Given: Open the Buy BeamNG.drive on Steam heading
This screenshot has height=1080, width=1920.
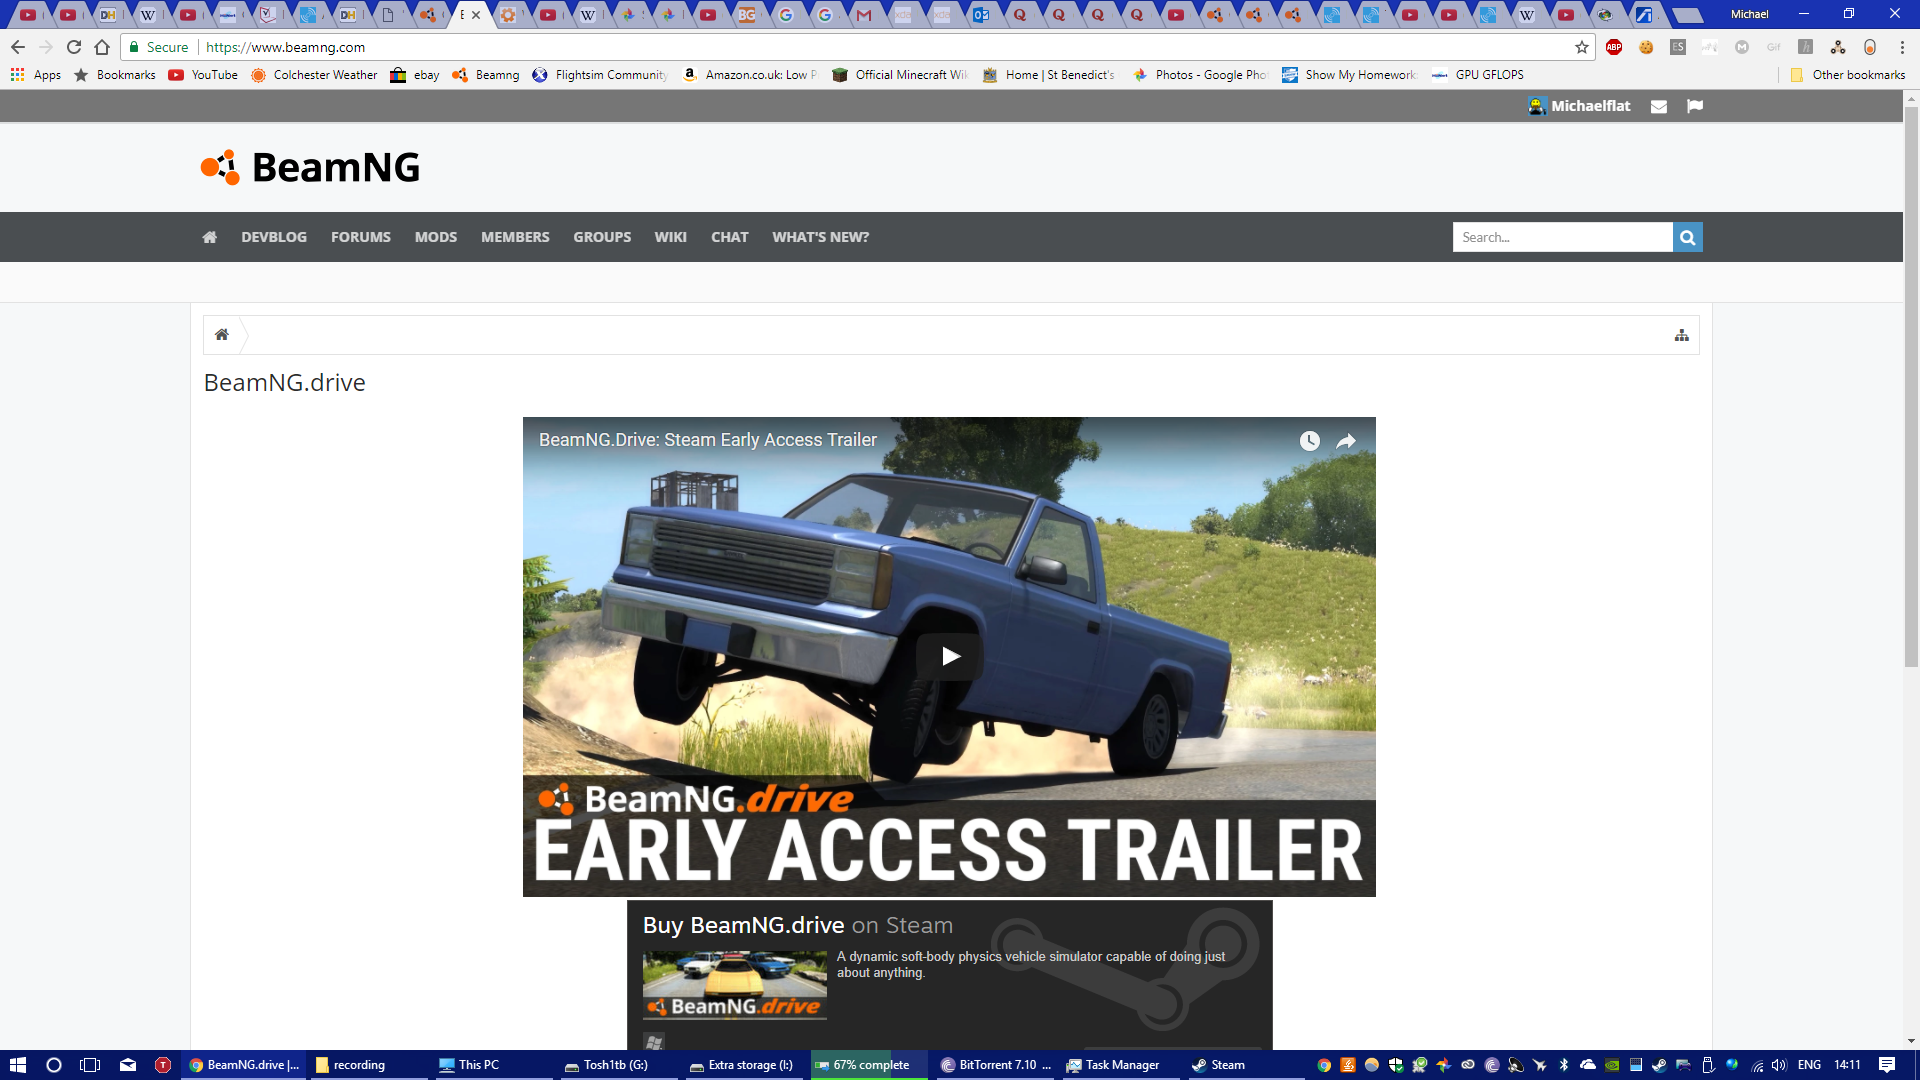Looking at the screenshot, I should pyautogui.click(x=797, y=925).
